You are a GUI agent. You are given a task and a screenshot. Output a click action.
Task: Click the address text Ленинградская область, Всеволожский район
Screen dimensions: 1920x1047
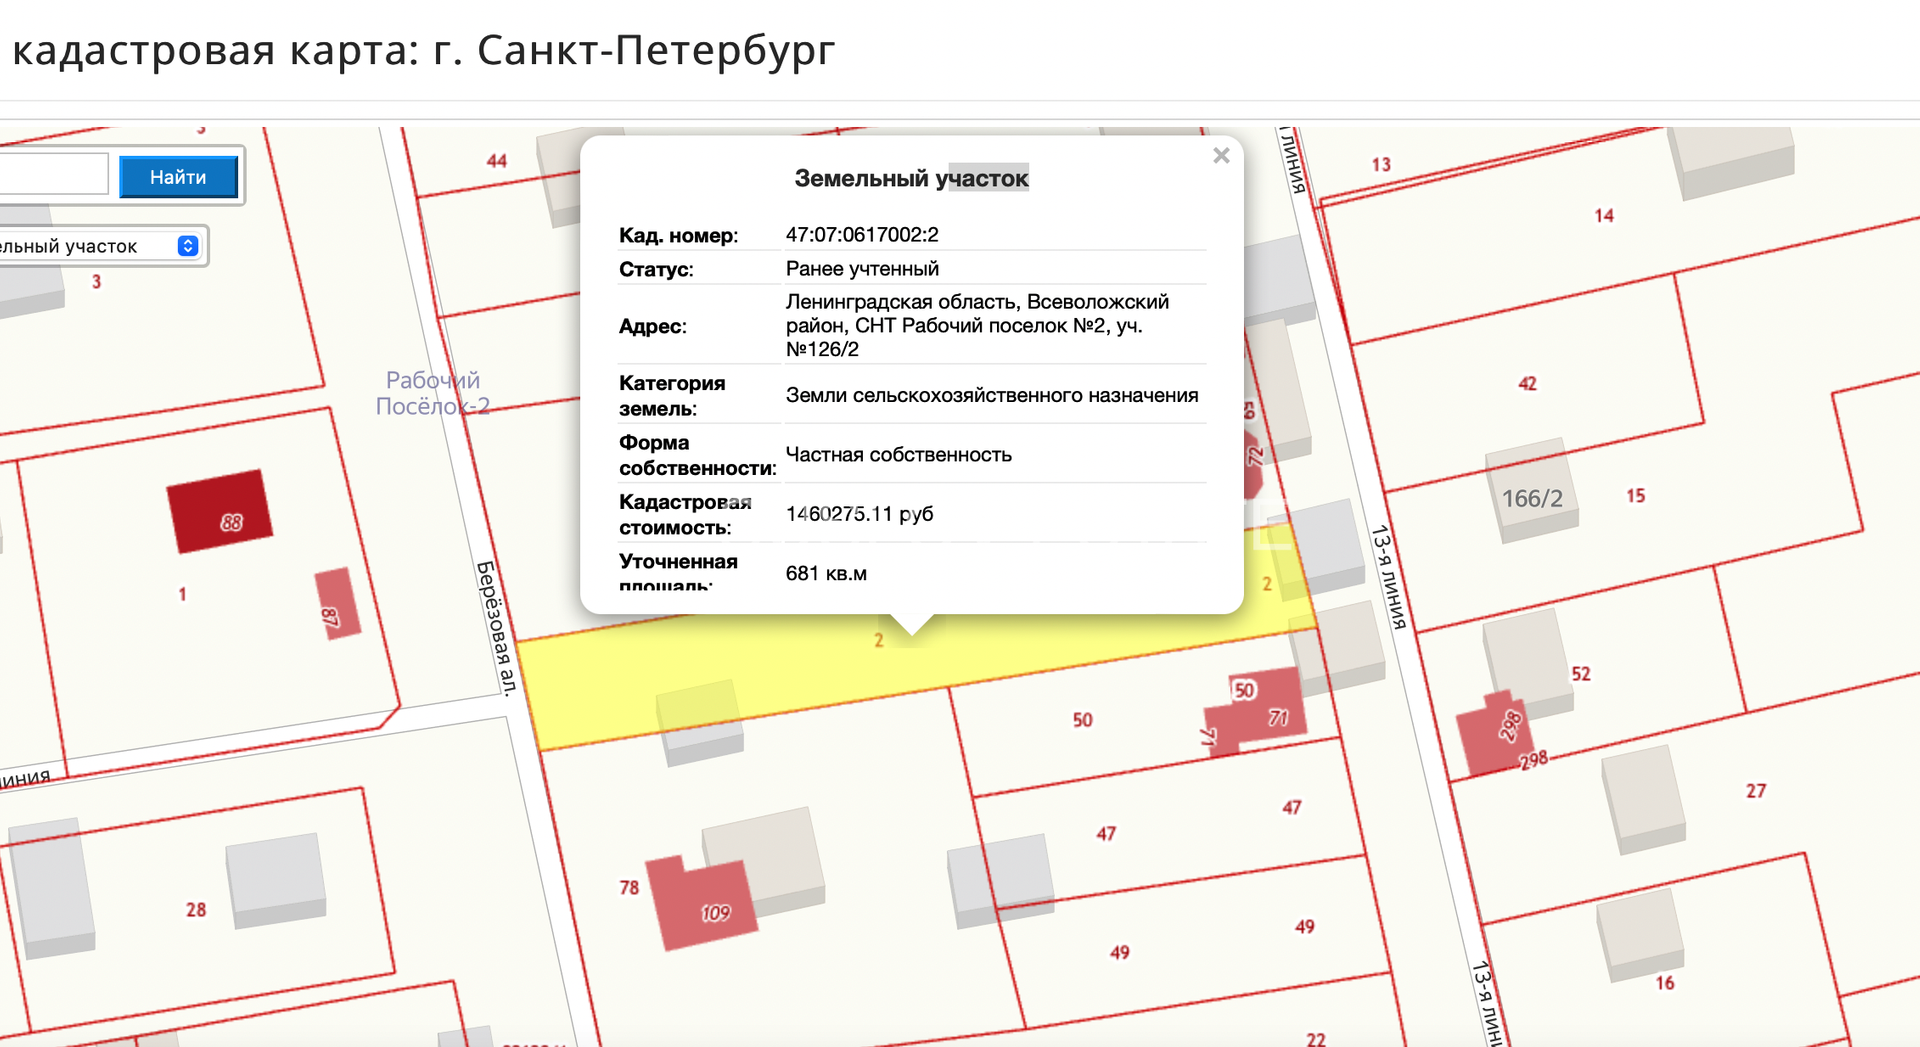977,313
